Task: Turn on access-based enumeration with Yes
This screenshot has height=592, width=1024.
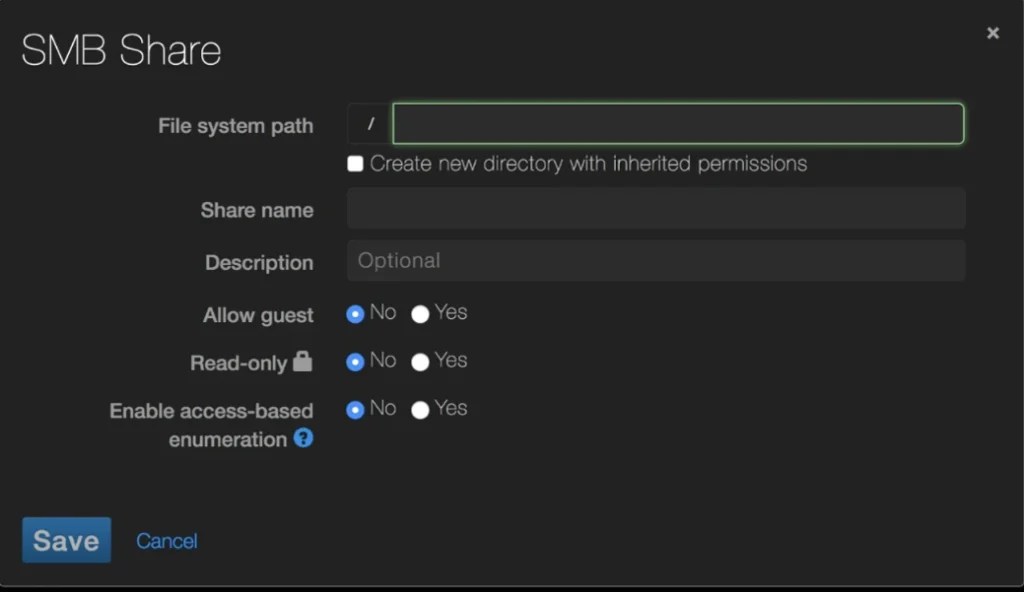Action: (x=420, y=408)
